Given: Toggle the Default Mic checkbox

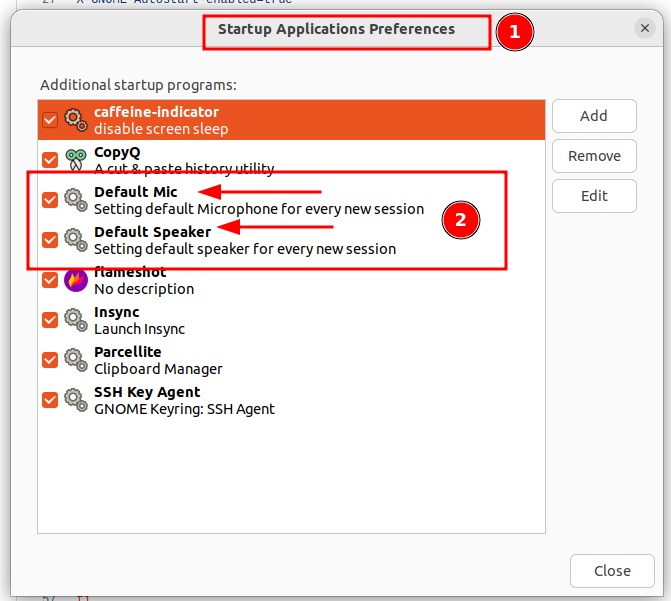Looking at the screenshot, I should point(50,200).
